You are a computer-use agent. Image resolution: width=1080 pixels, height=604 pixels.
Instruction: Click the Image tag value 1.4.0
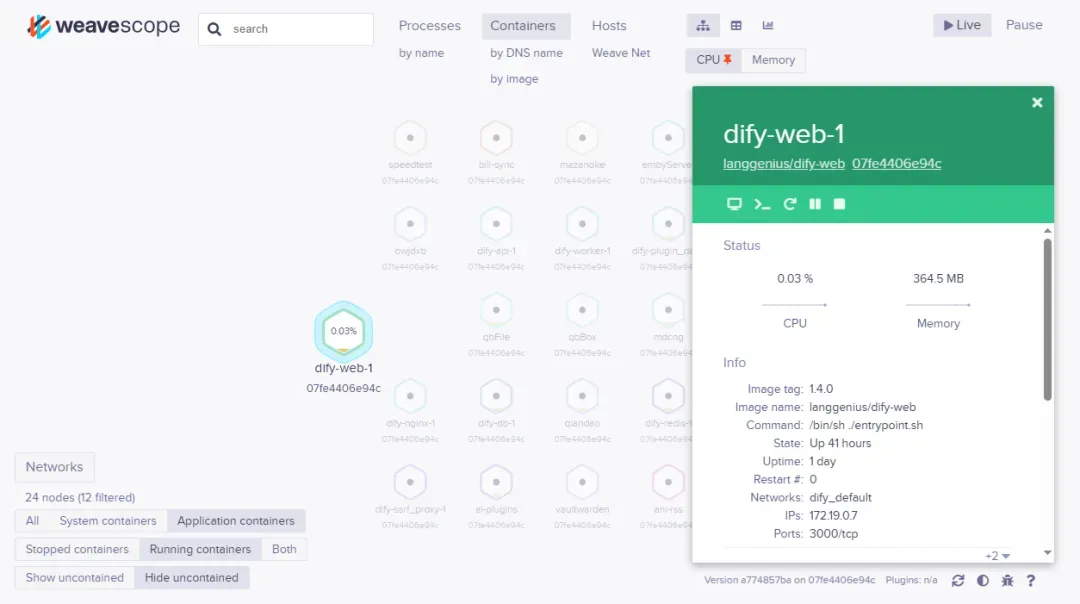(820, 389)
